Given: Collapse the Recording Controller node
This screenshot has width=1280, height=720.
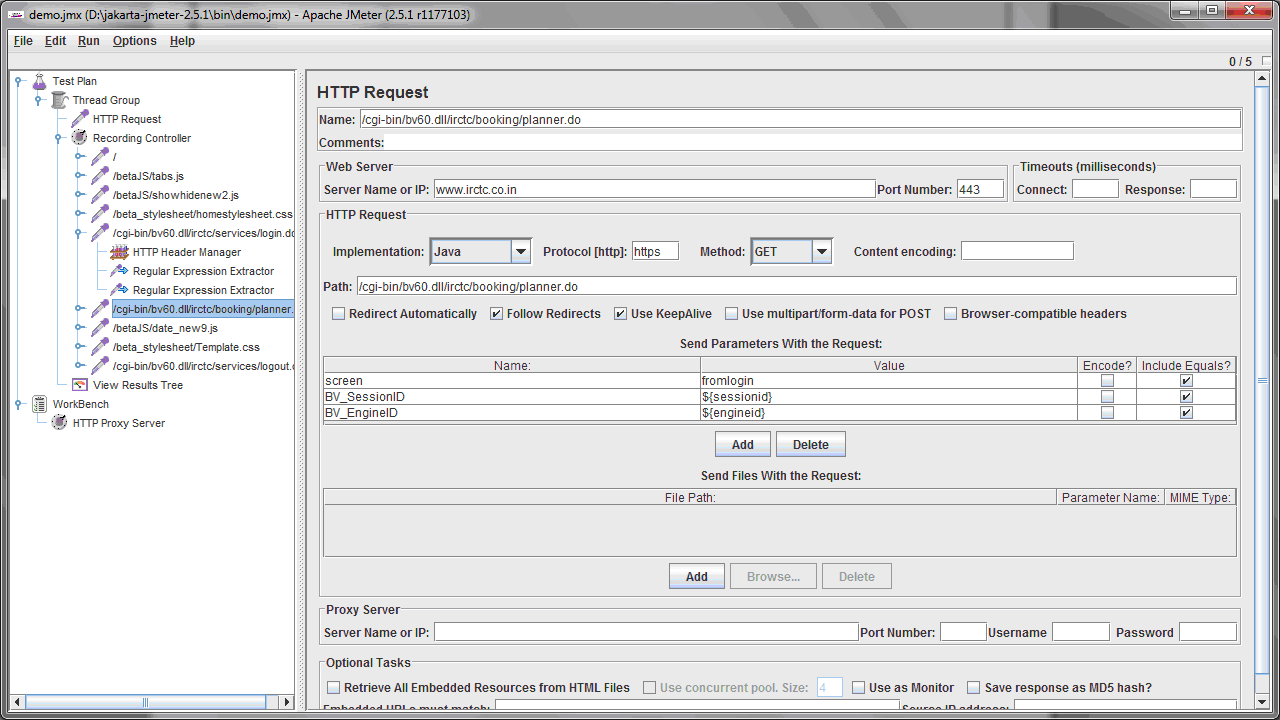Looking at the screenshot, I should click(x=59, y=138).
